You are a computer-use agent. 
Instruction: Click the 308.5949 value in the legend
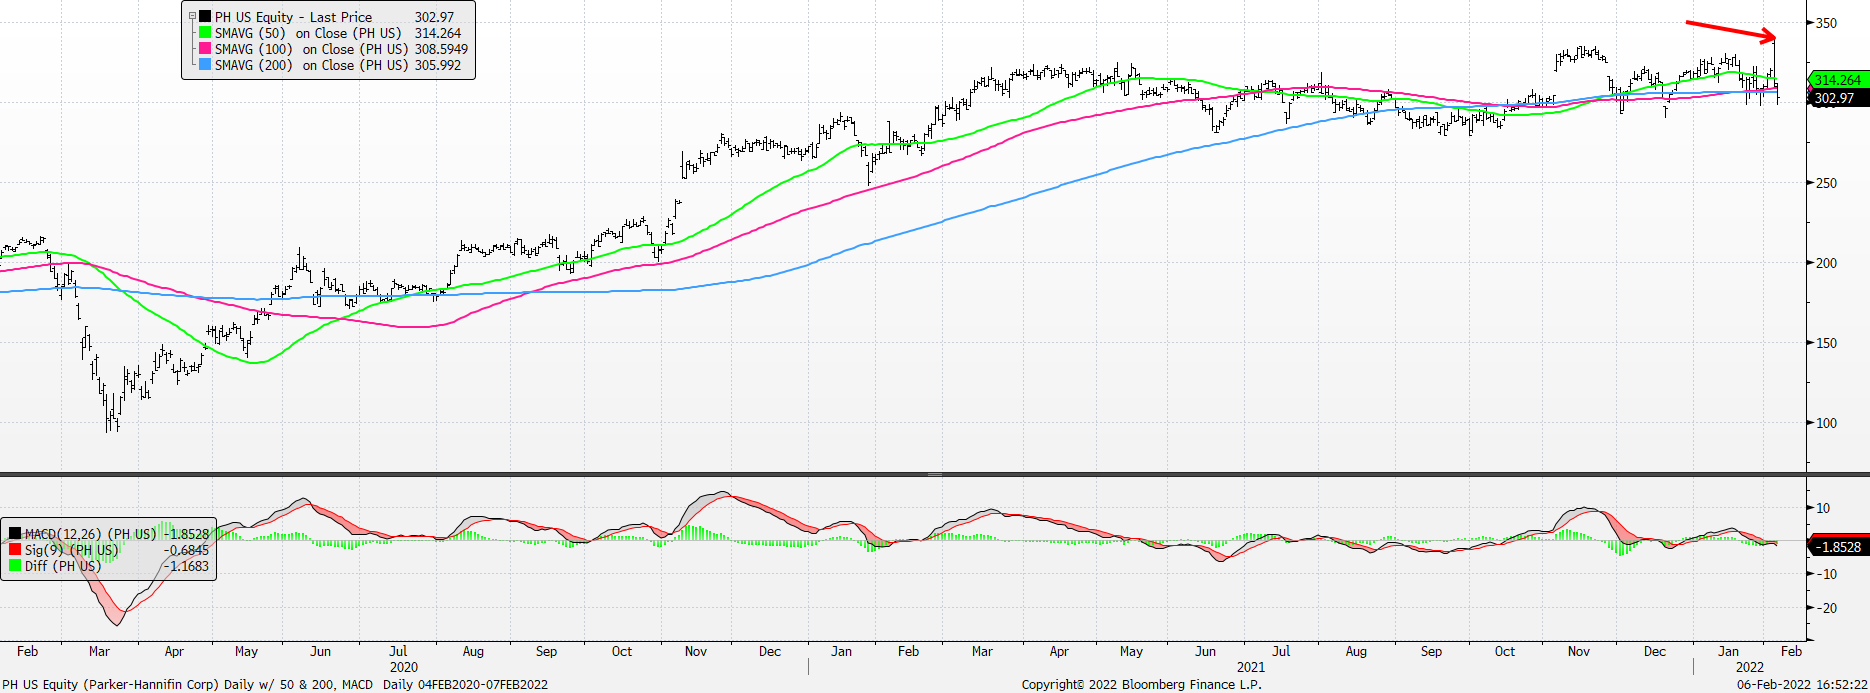pos(441,49)
